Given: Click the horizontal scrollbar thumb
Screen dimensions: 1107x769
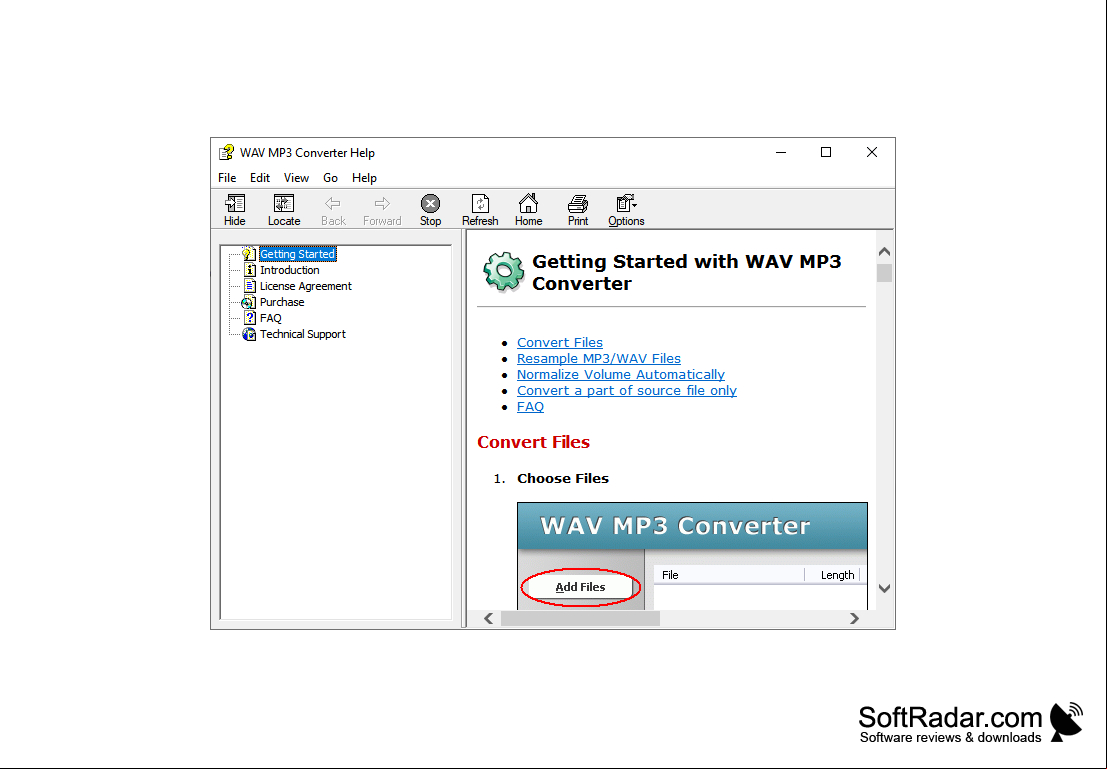Looking at the screenshot, I should coord(580,619).
